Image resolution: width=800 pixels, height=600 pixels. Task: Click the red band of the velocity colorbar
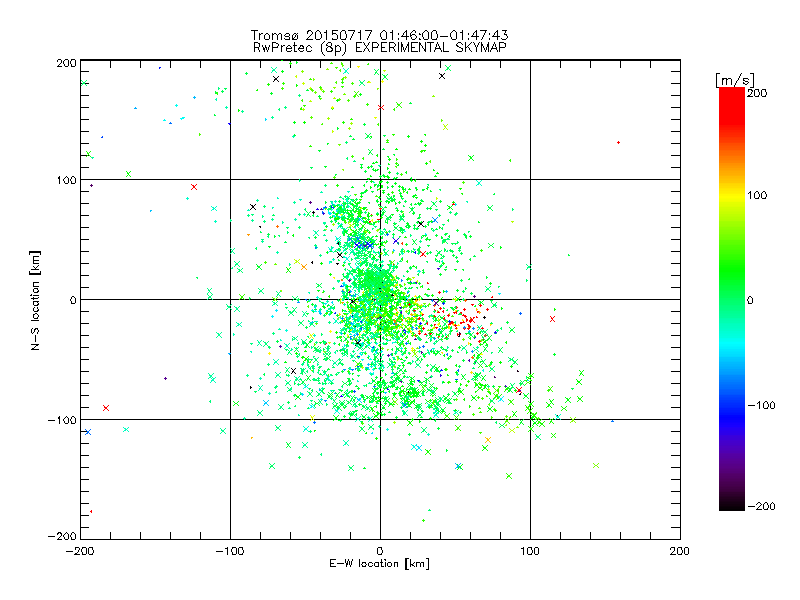coord(732,105)
